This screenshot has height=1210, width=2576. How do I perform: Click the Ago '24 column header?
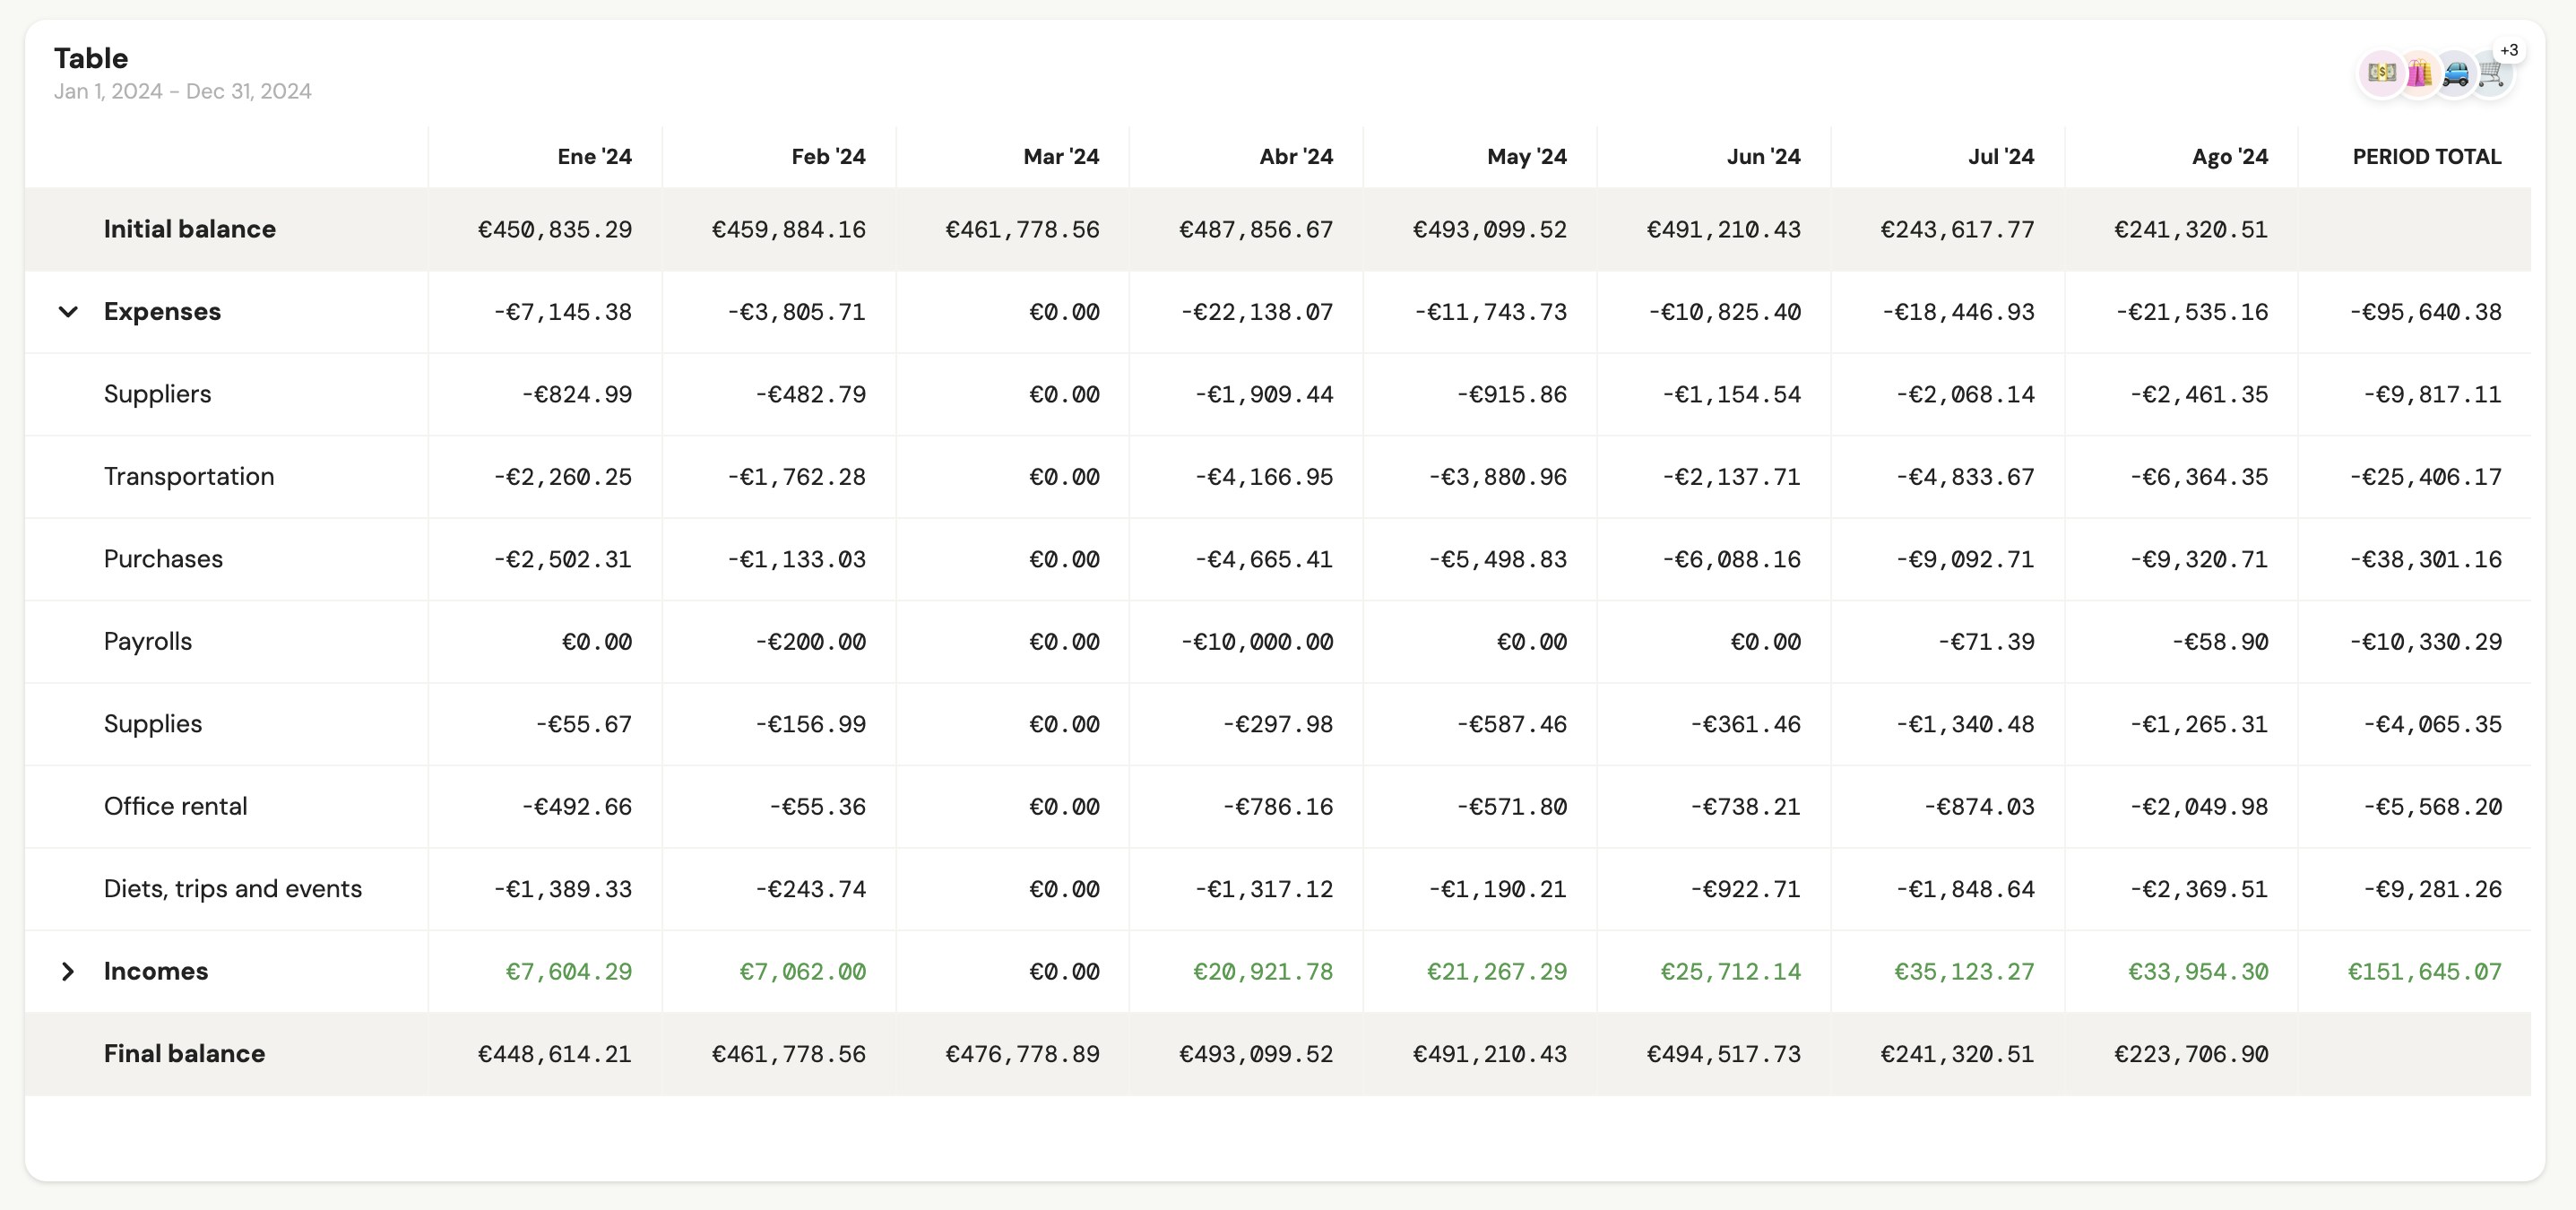[x=2229, y=157]
